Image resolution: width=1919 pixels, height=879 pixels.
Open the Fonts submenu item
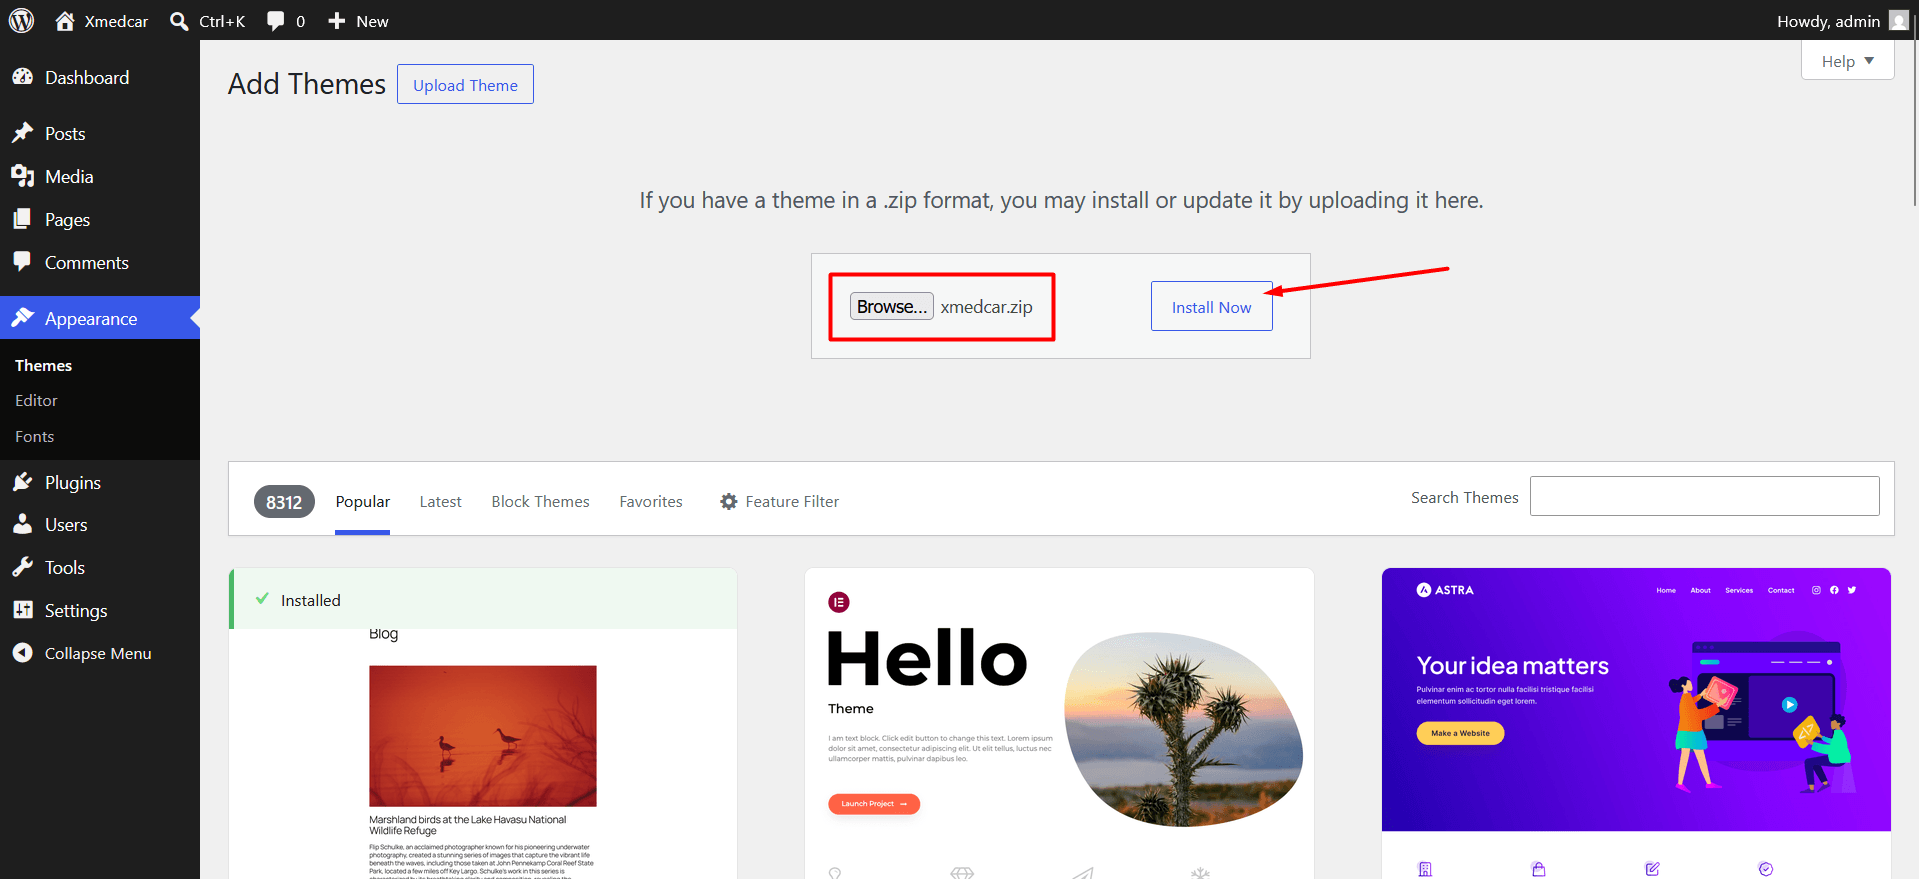pyautogui.click(x=34, y=436)
